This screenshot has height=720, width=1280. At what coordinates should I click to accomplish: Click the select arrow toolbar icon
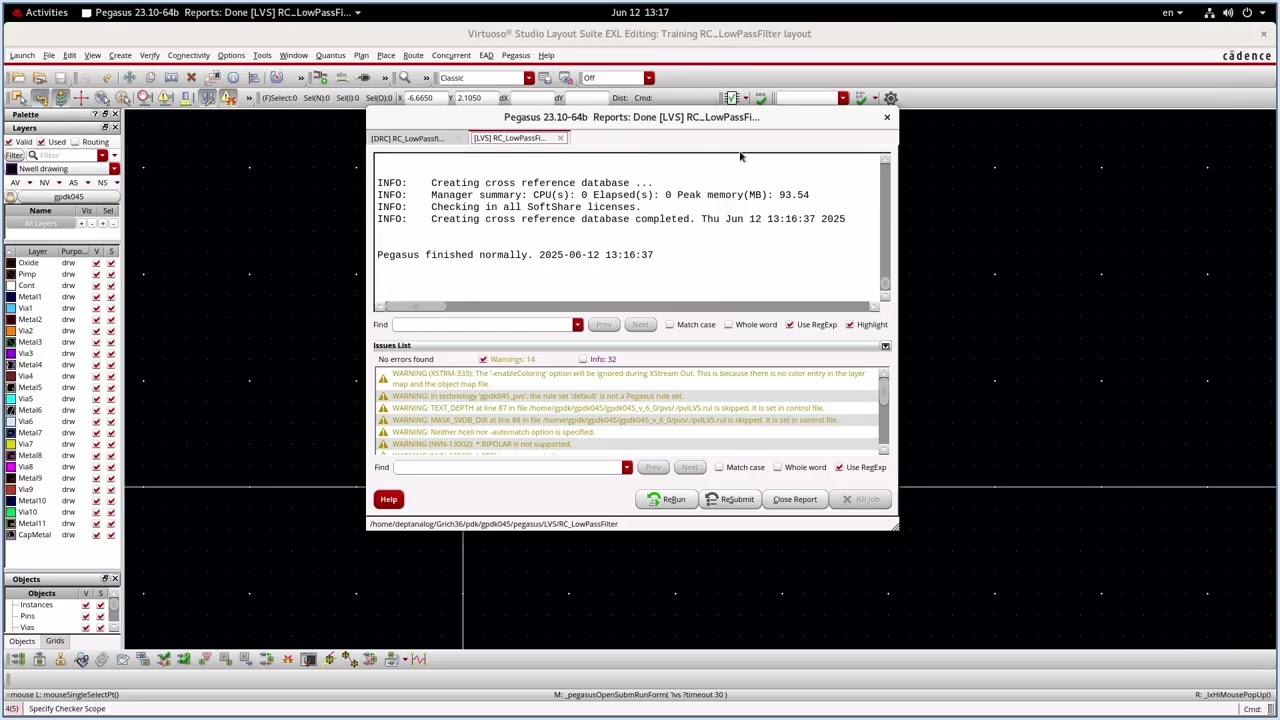(18, 98)
